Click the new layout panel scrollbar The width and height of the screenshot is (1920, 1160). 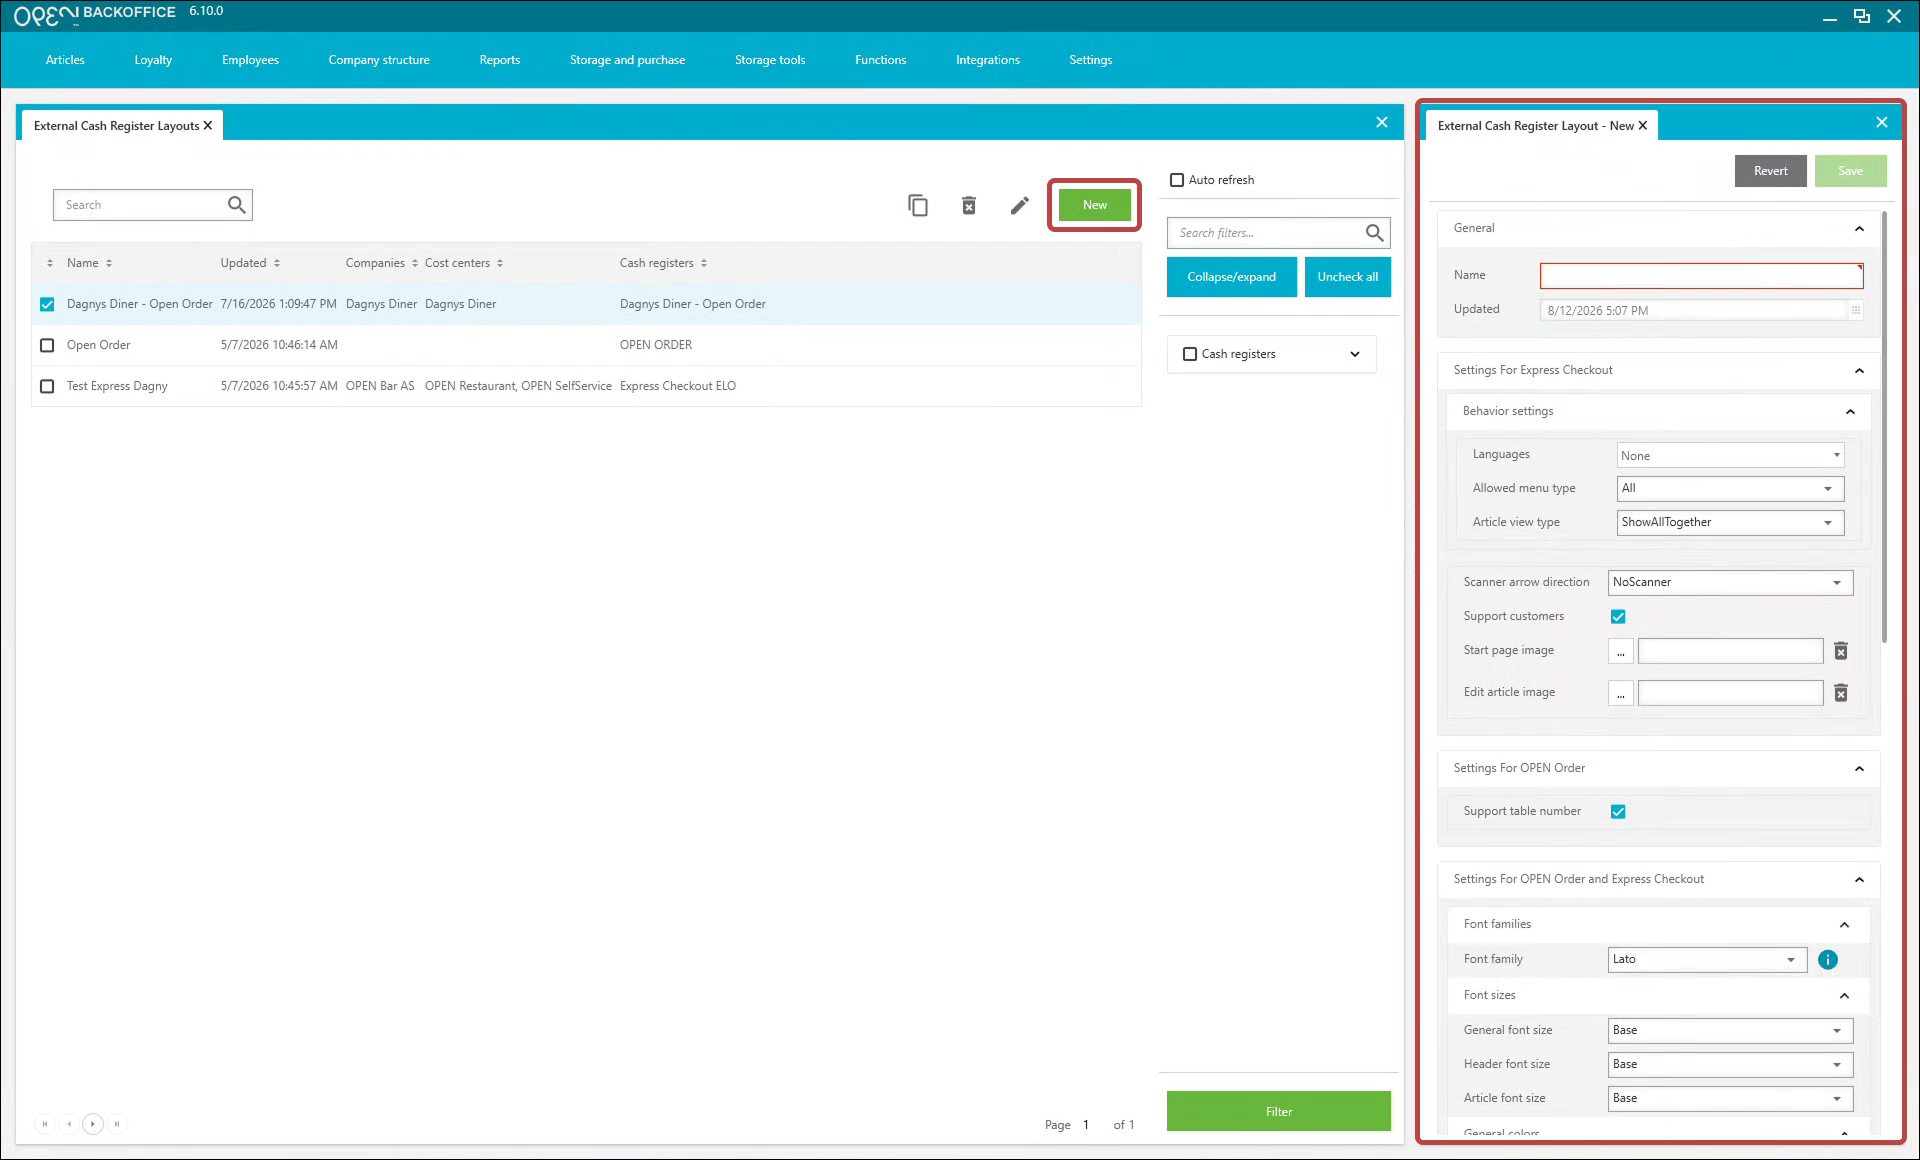[1884, 426]
